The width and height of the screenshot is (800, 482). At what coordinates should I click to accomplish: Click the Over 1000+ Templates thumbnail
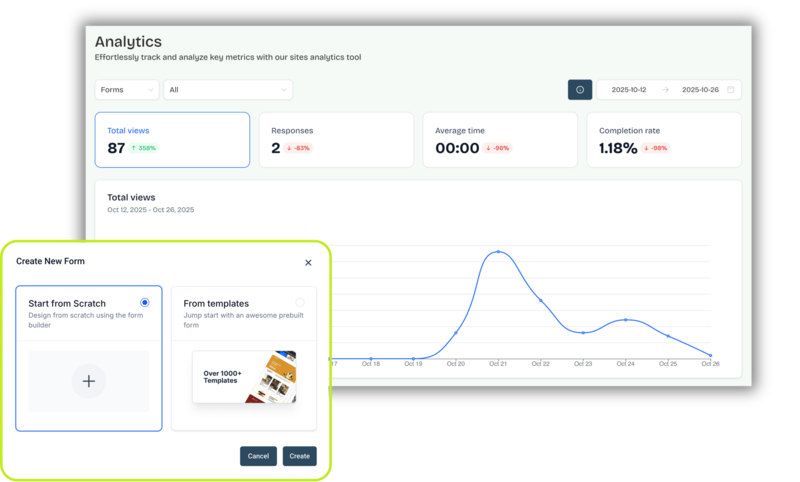(245, 377)
